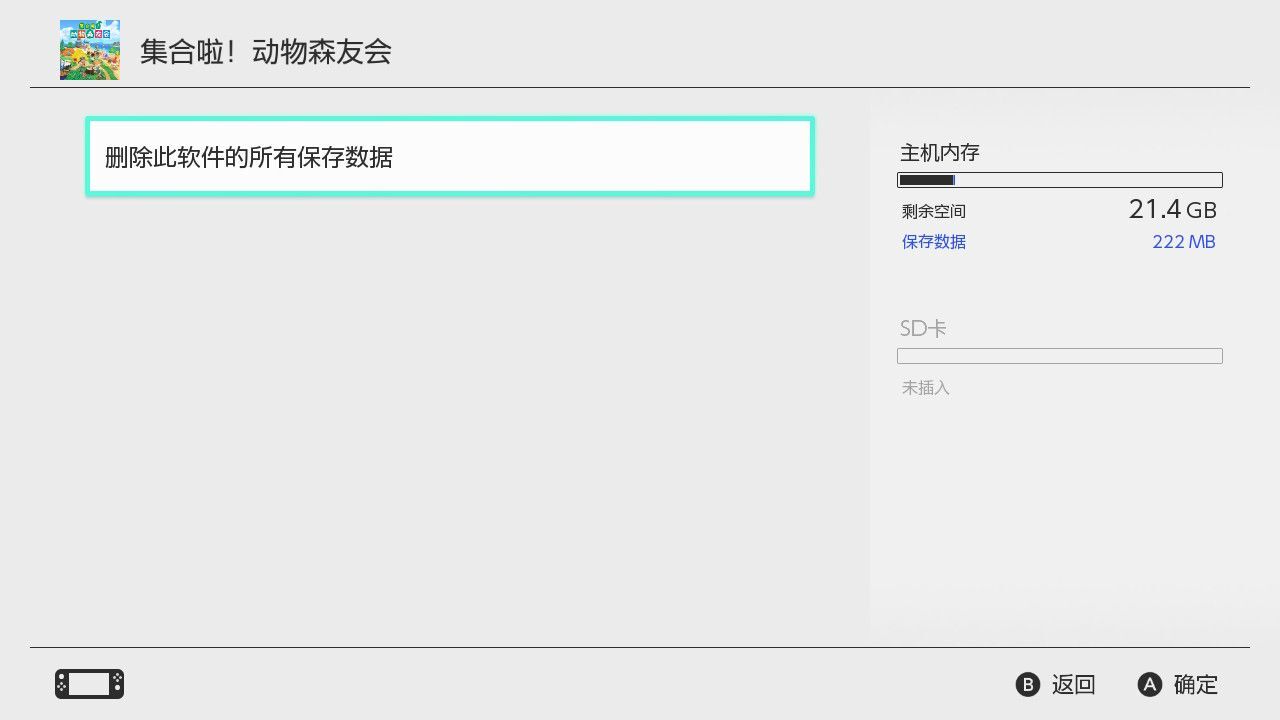Click the GB unit beside 21.4
The image size is (1280, 720).
point(1201,211)
